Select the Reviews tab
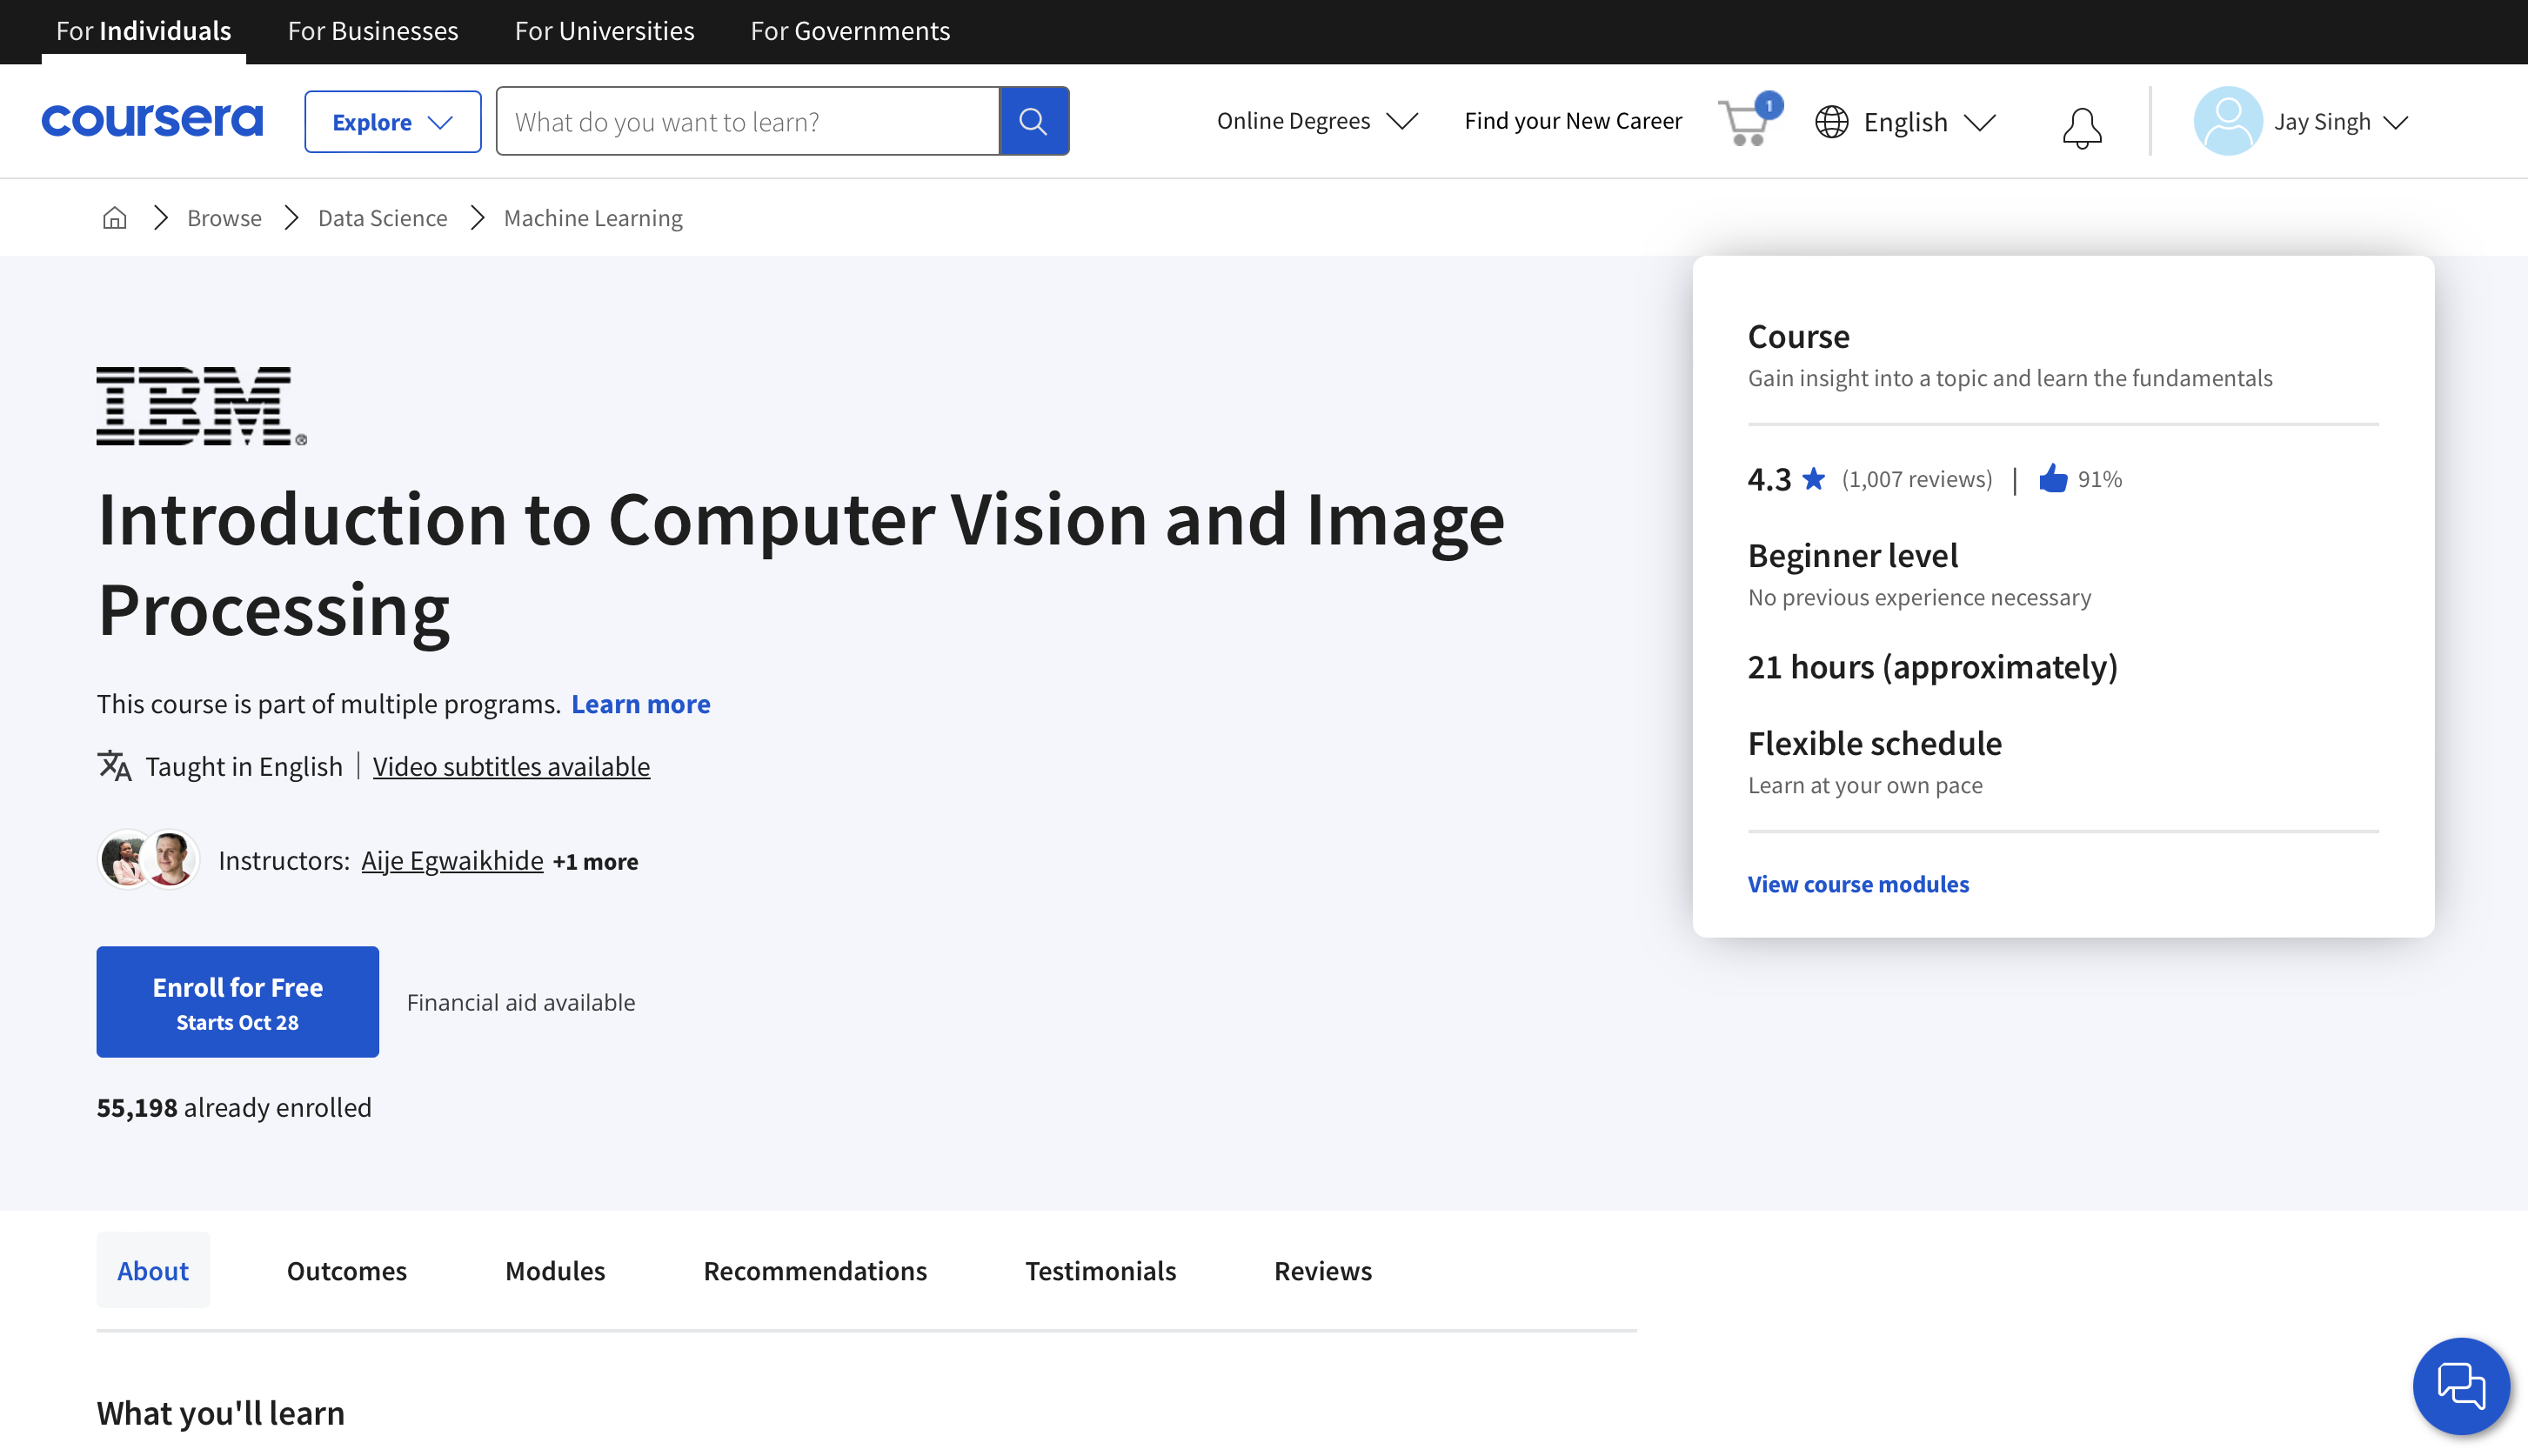This screenshot has width=2528, height=1456. [x=1323, y=1269]
